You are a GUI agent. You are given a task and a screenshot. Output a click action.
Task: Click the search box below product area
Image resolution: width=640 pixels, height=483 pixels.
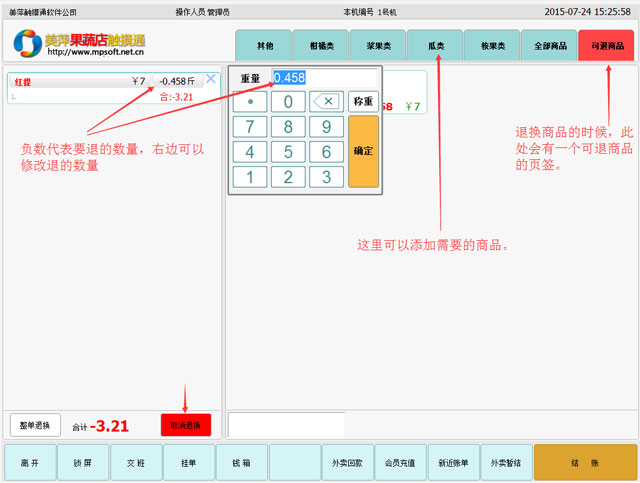pyautogui.click(x=286, y=424)
